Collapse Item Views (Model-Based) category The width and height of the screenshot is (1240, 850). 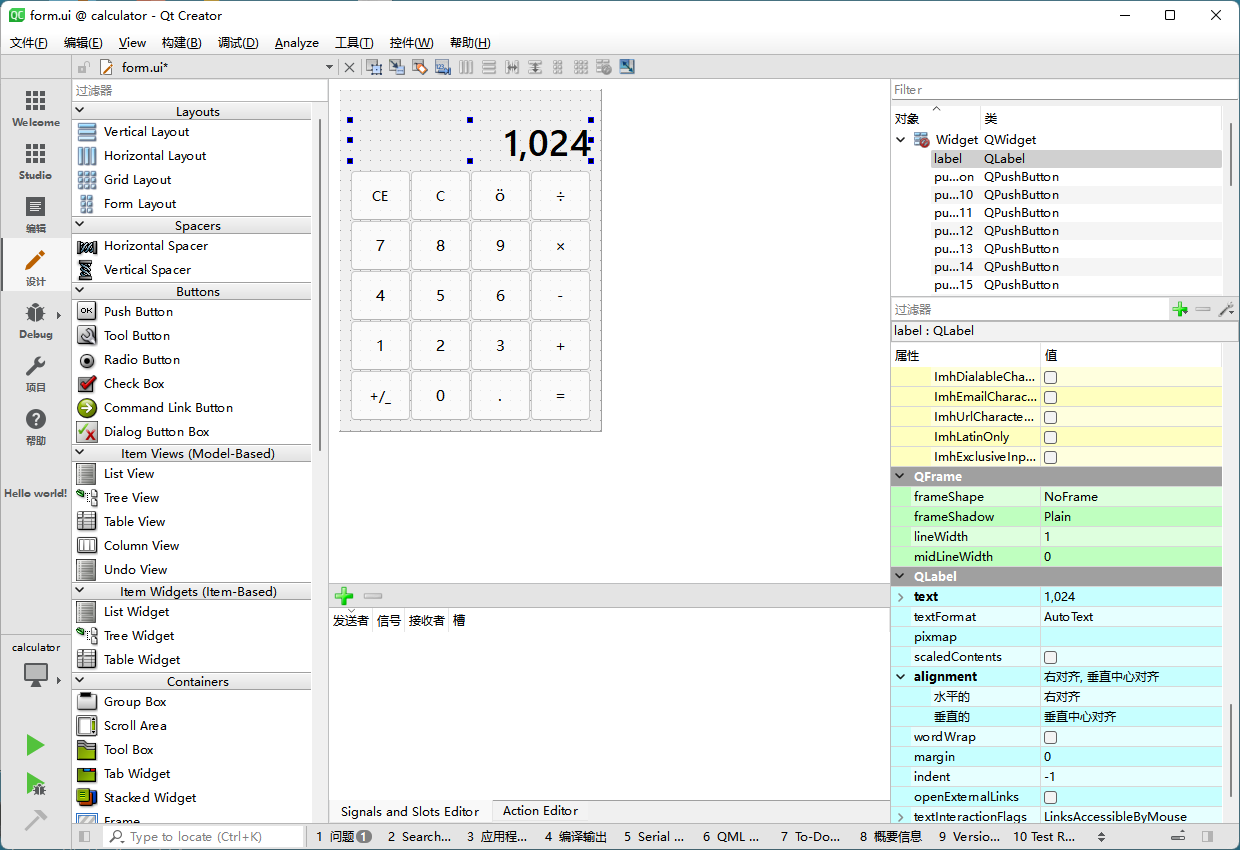[x=81, y=453]
